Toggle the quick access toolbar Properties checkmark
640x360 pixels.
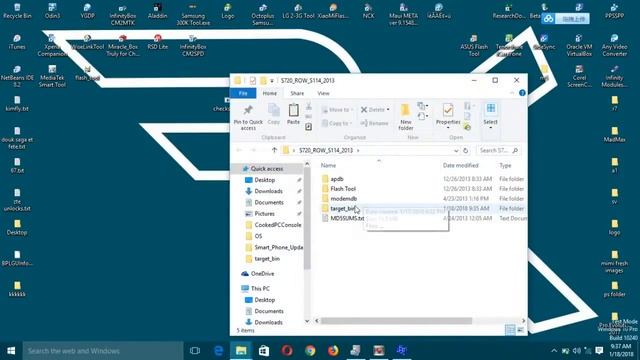253,81
